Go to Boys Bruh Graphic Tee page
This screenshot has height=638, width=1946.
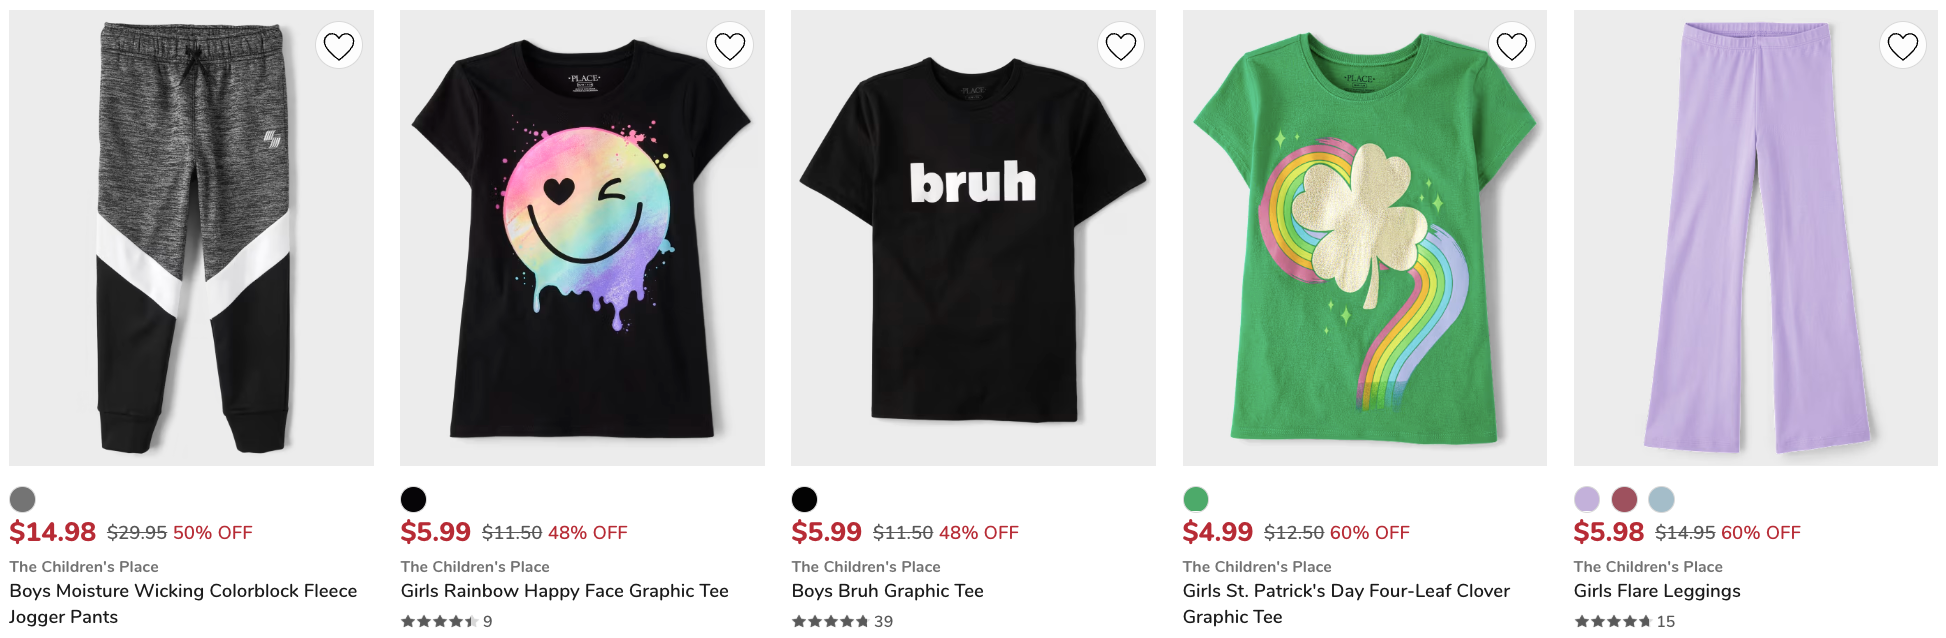[x=887, y=591]
